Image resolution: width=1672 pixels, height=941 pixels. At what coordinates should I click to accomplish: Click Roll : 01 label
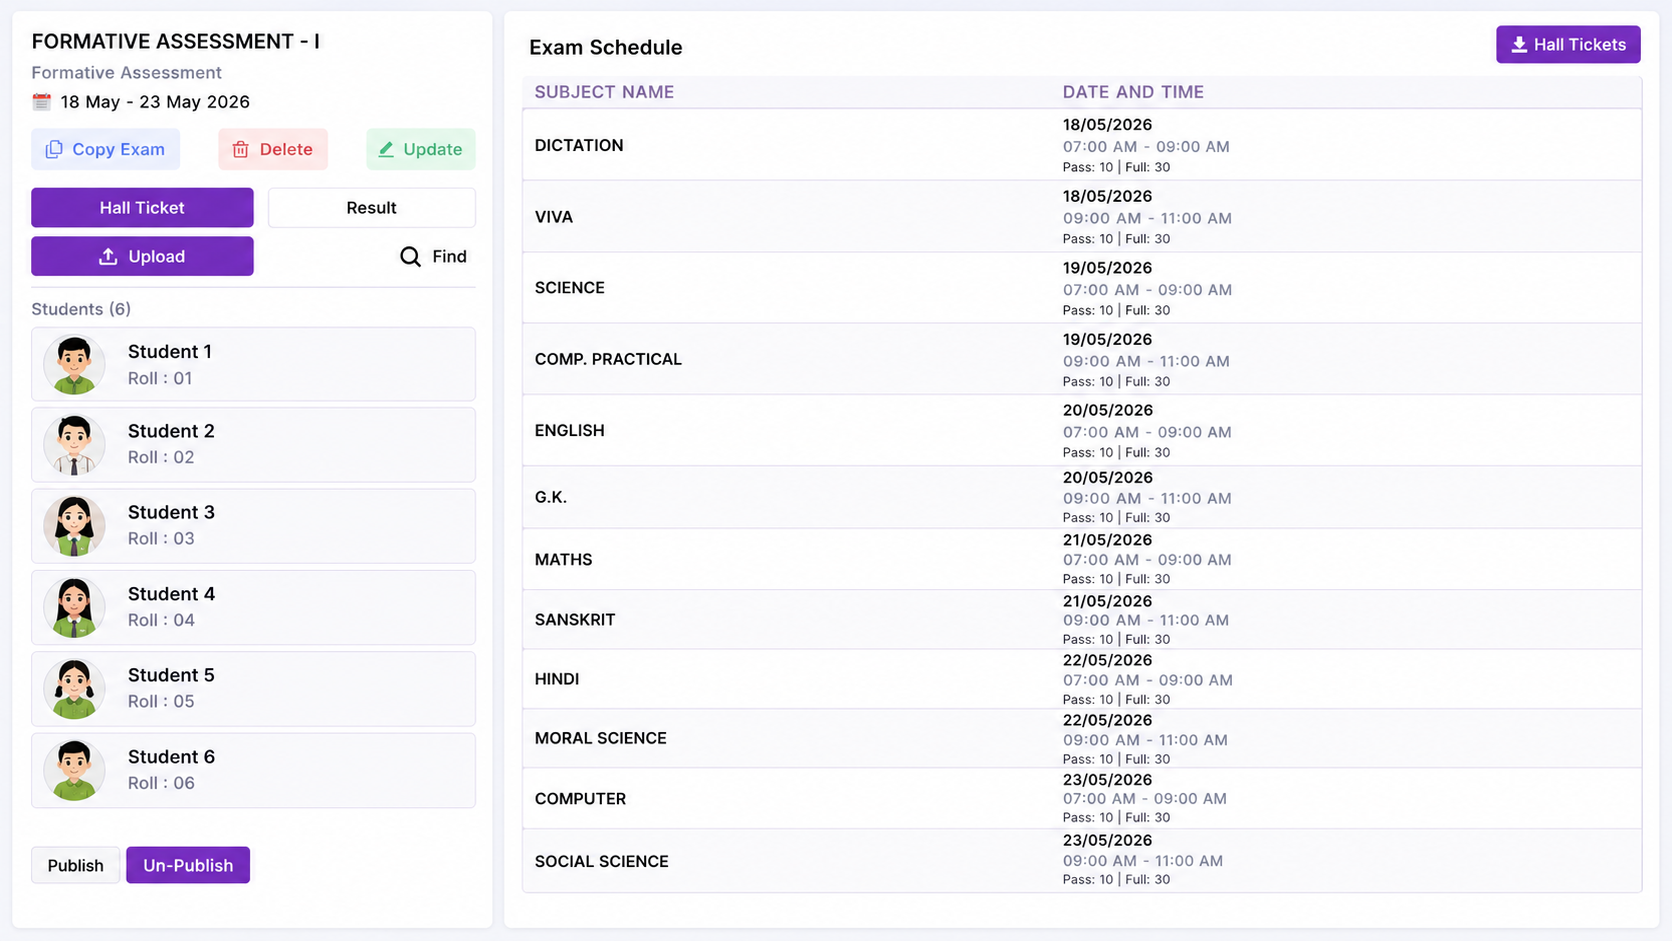coord(160,378)
